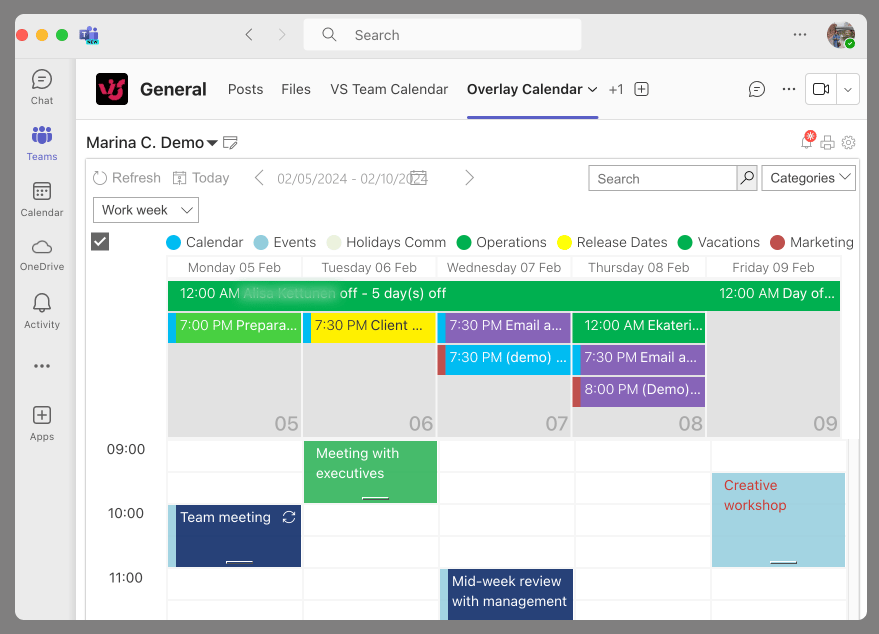Image resolution: width=879 pixels, height=634 pixels.
Task: Open the channel conversation icon
Action: (756, 89)
